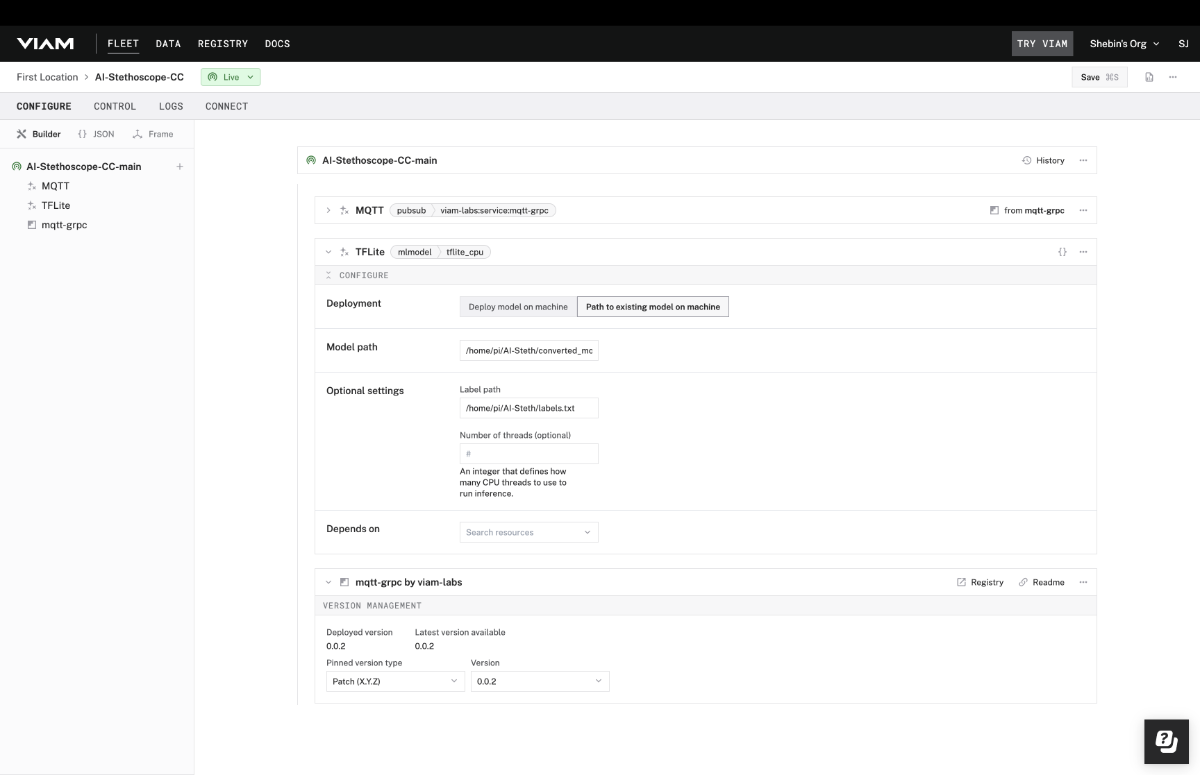Open the TFLite card options menu
The image size is (1200, 775).
tap(1083, 252)
